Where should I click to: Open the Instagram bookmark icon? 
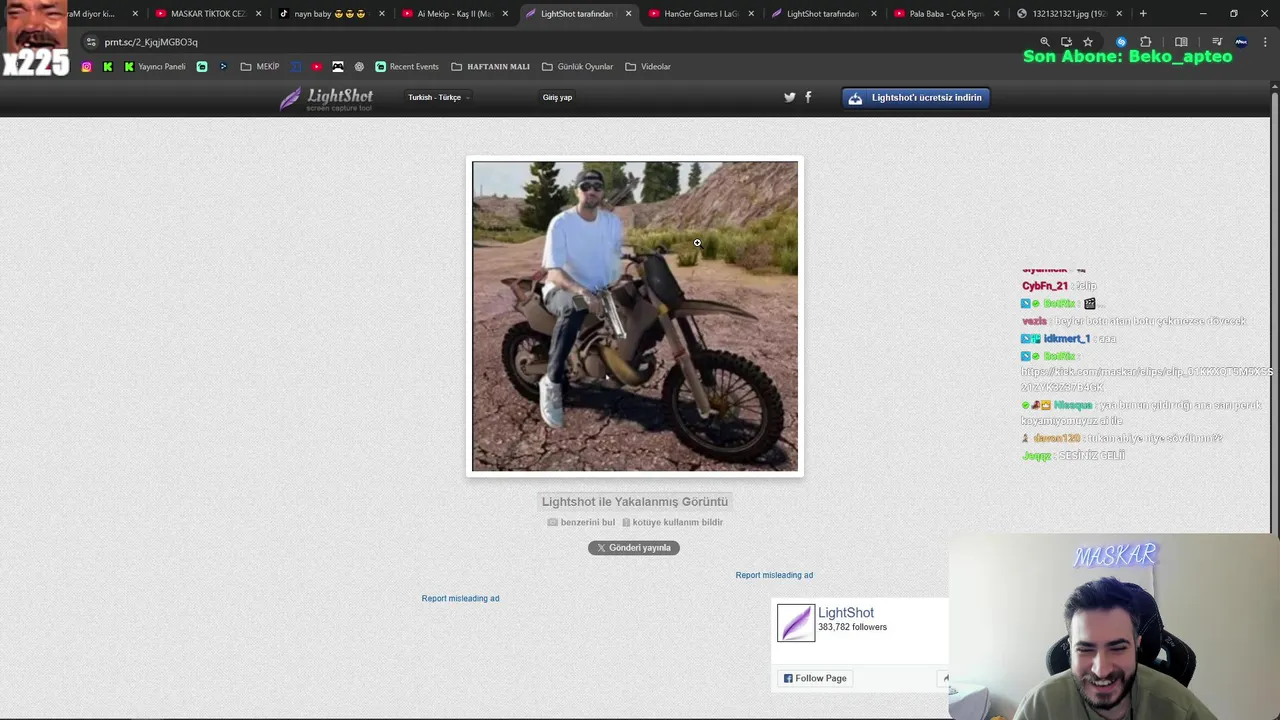point(86,67)
